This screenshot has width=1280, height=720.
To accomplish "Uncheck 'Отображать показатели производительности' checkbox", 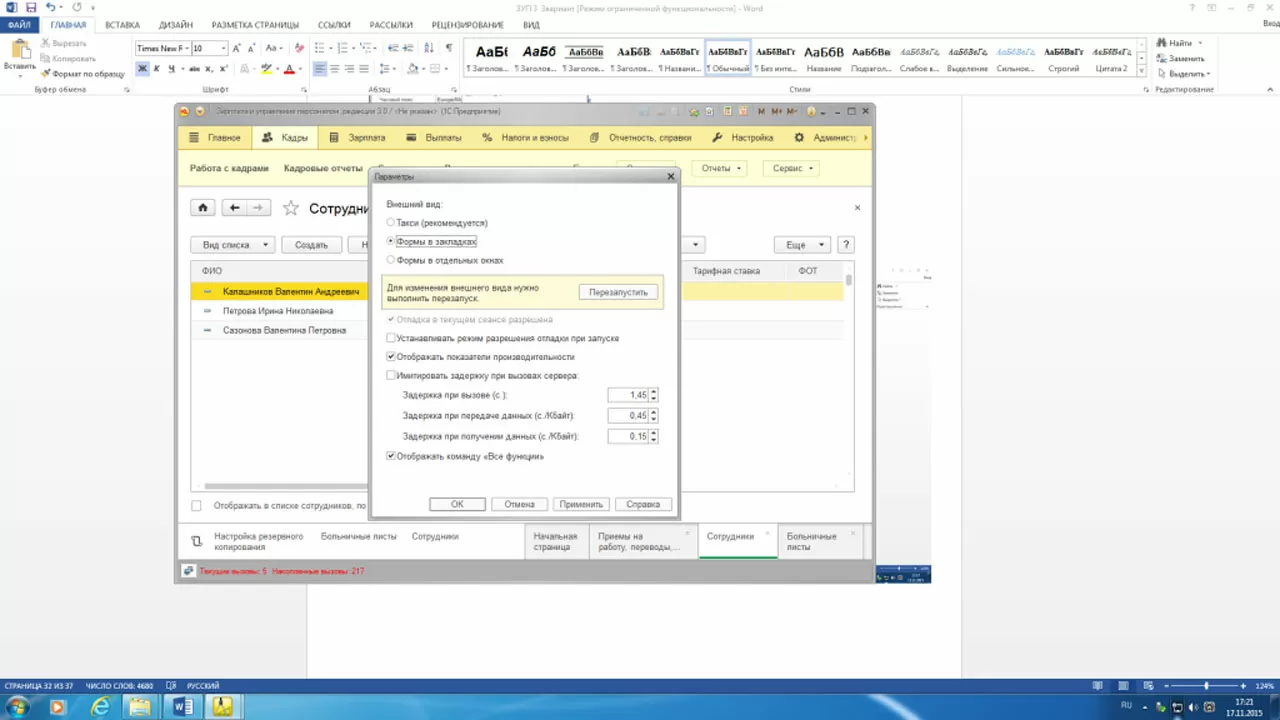I will (x=391, y=357).
